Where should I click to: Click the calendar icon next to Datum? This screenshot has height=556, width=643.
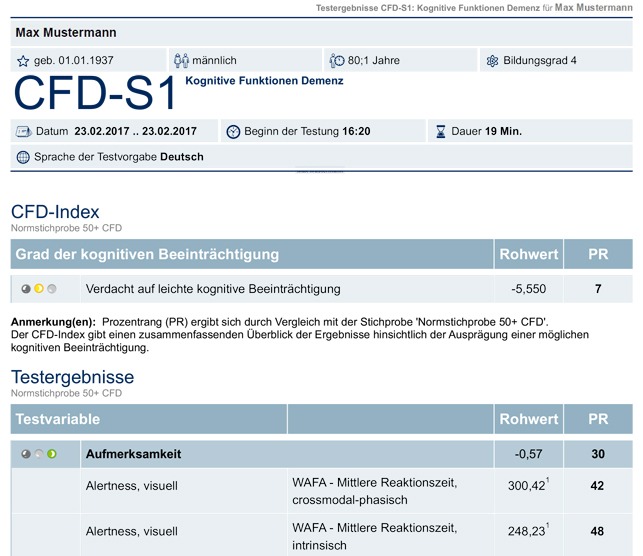tap(23, 132)
